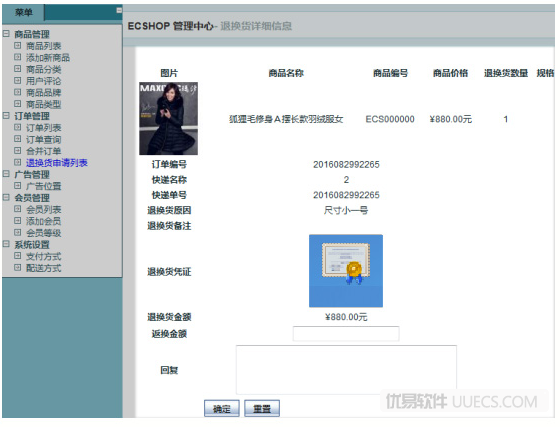
Task: Focus the 返换金额 input field
Action: (346, 333)
